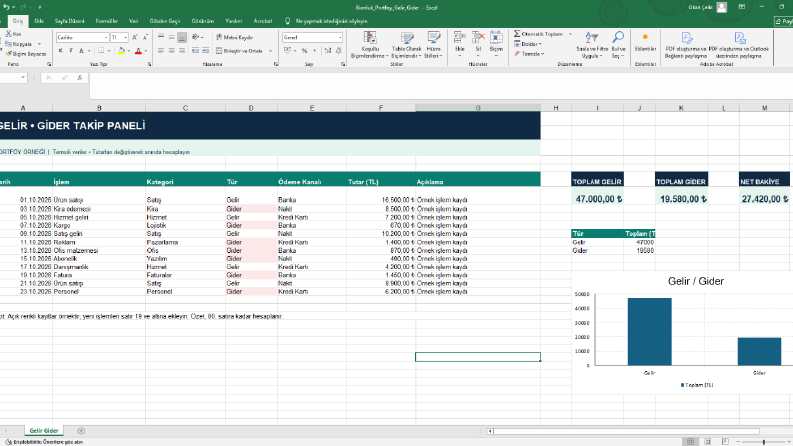793x446 pixels.
Task: Toggle top vertical alignment
Action: tap(161, 37)
